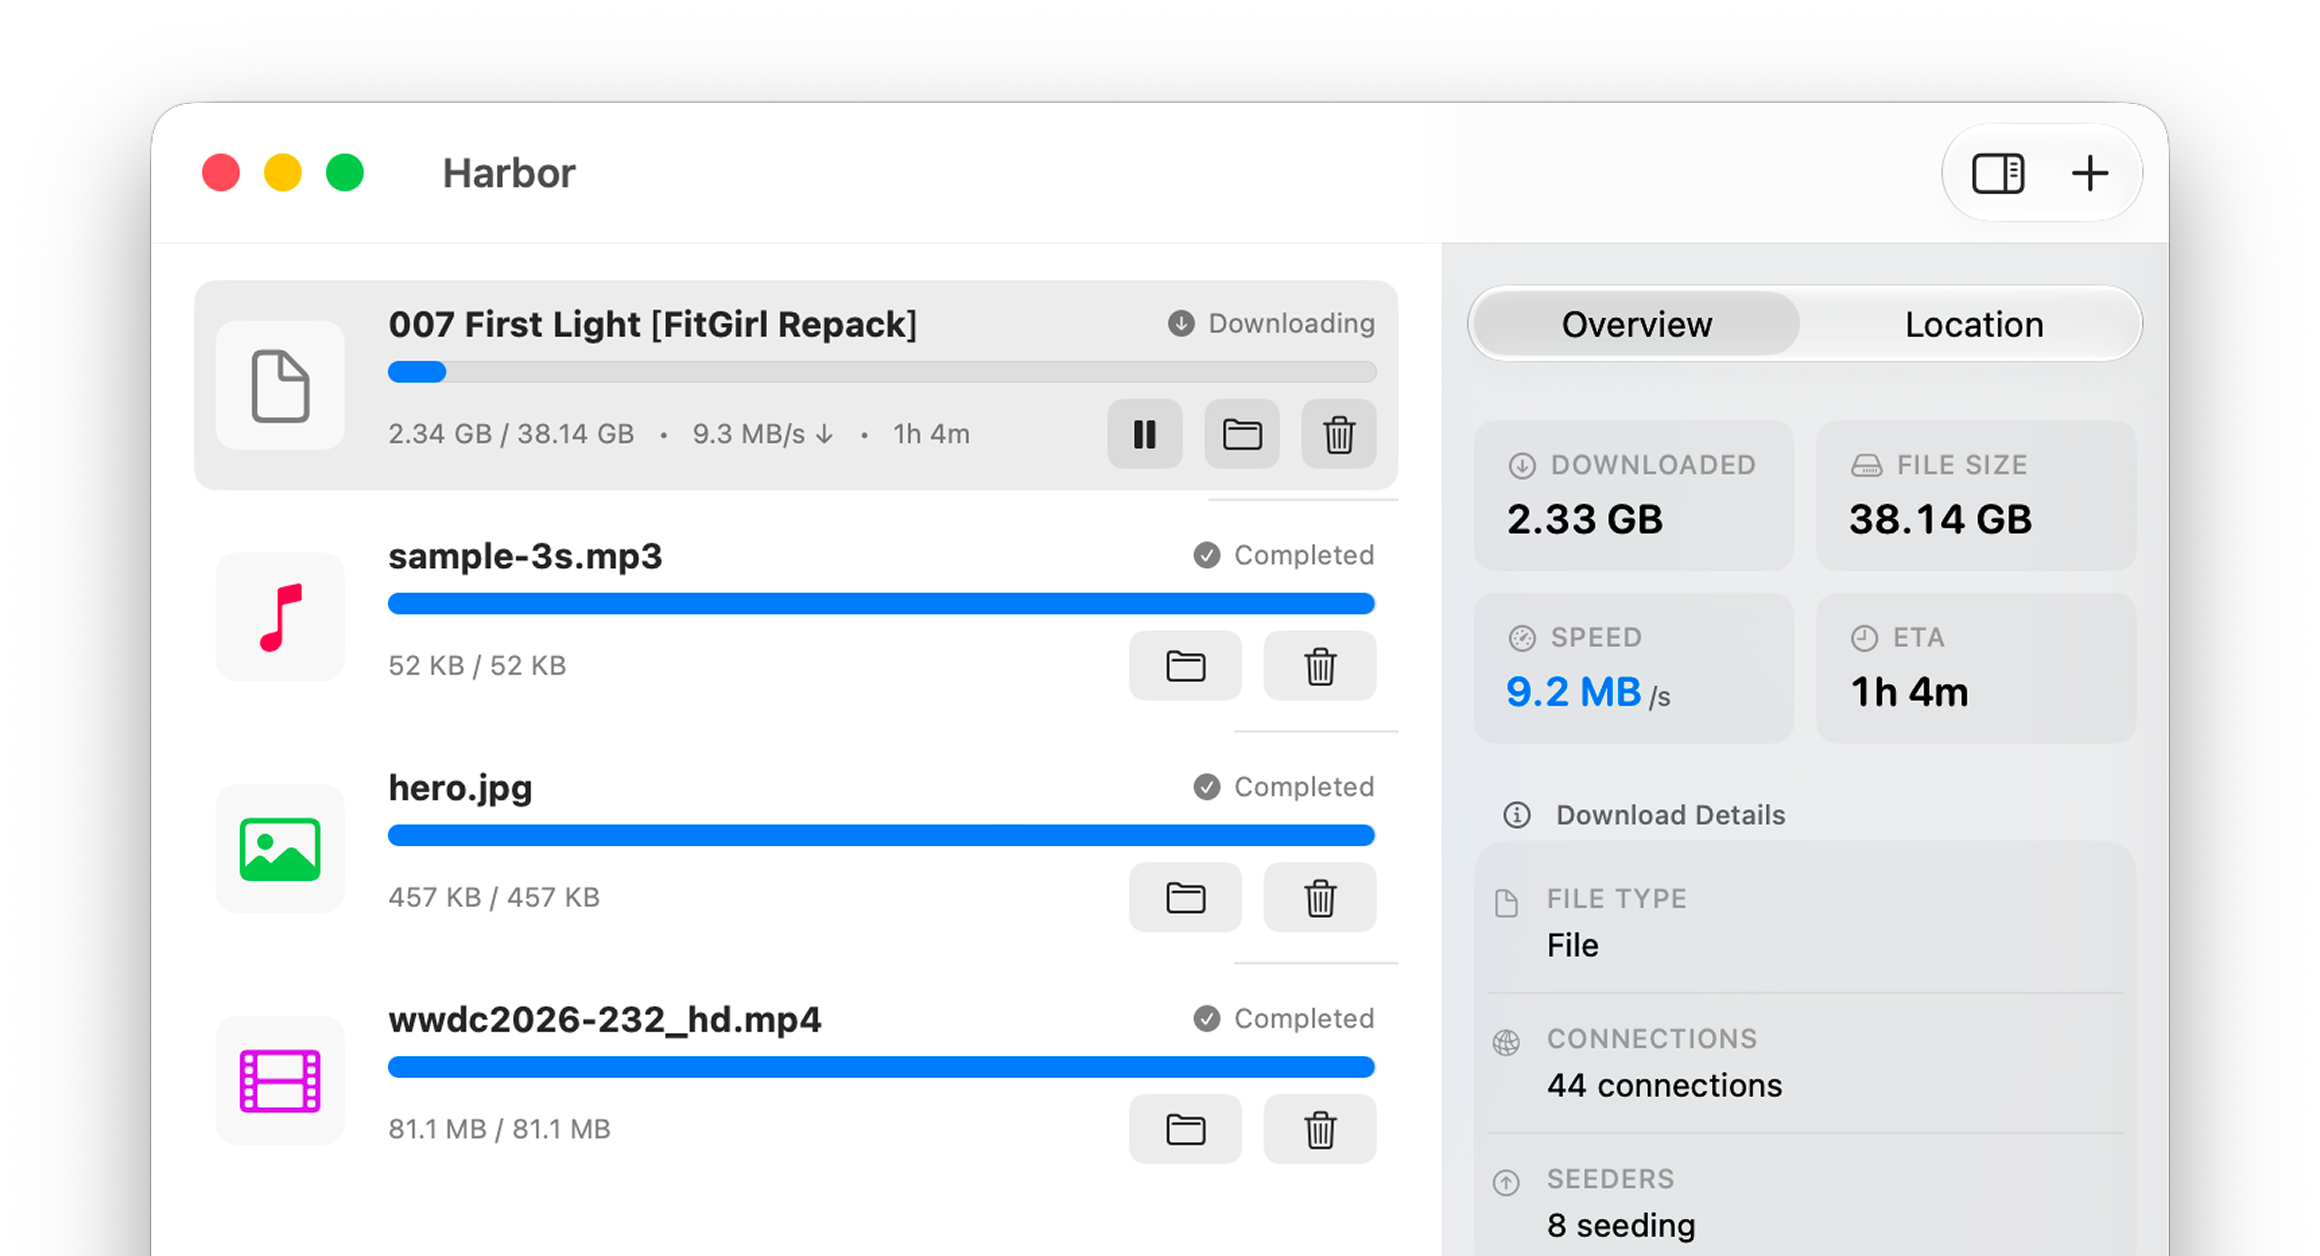The height and width of the screenshot is (1256, 2320).
Task: Click the 9.3 MB/s speed text
Action: [762, 434]
